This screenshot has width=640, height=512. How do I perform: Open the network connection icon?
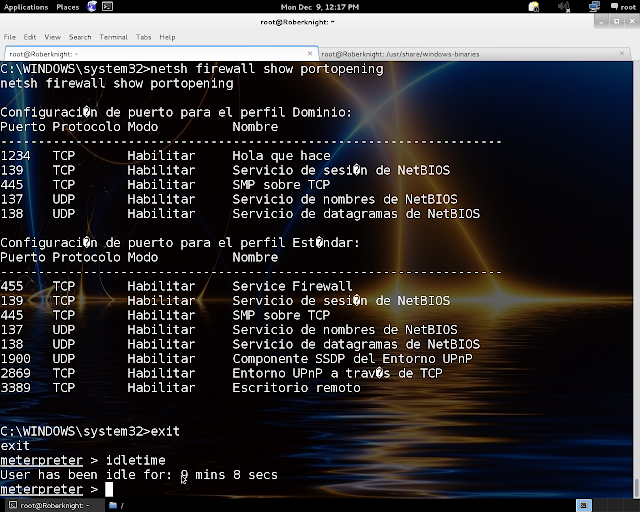click(594, 7)
